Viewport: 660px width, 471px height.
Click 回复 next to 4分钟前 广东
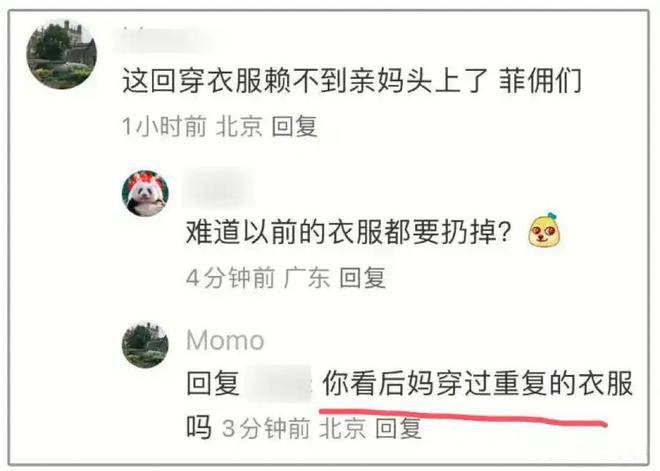(x=362, y=278)
